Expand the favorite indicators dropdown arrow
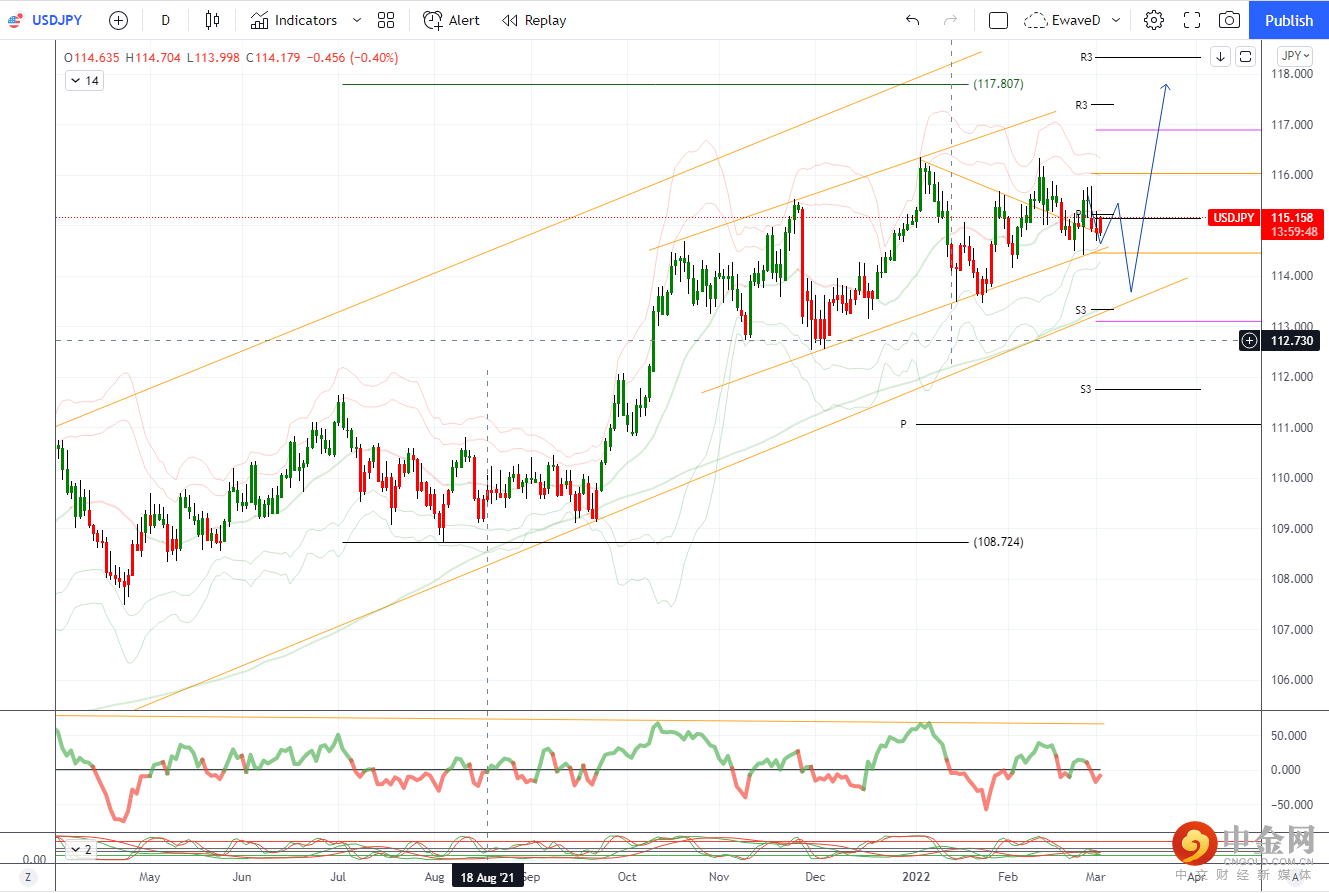1329x893 pixels. pyautogui.click(x=358, y=20)
